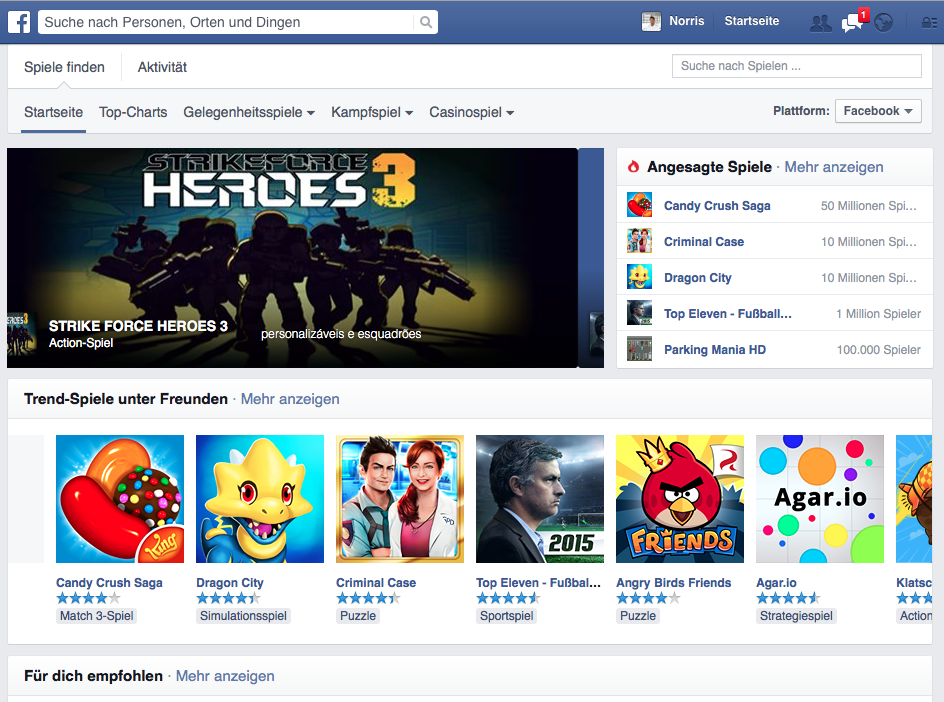Focus the Suche nach Personen search field

point(228,22)
